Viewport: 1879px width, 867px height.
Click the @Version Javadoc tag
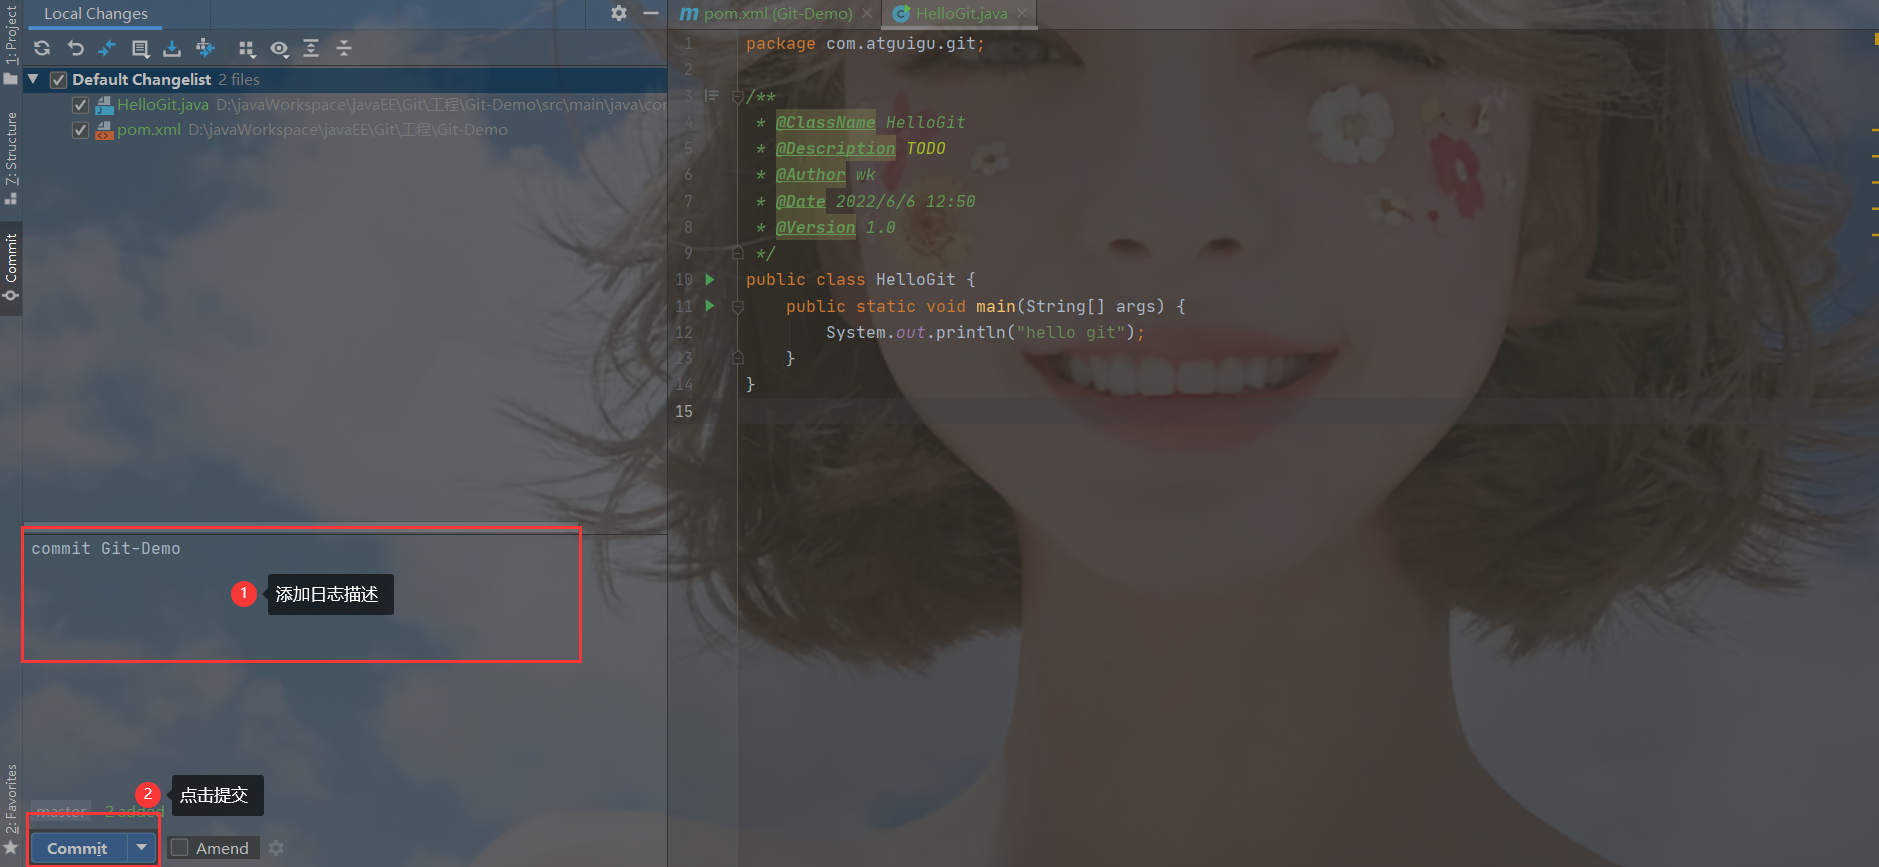tap(815, 227)
